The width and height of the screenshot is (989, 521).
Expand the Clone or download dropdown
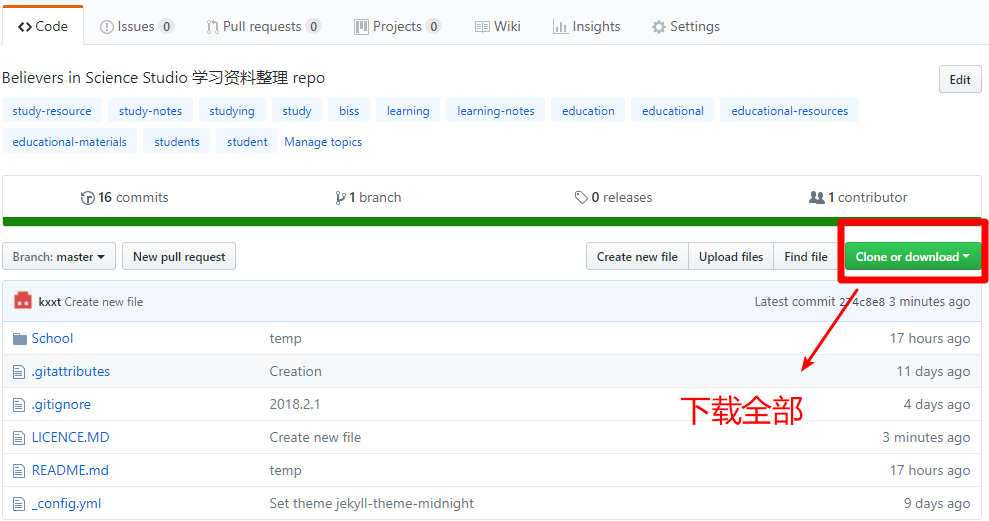tap(913, 257)
